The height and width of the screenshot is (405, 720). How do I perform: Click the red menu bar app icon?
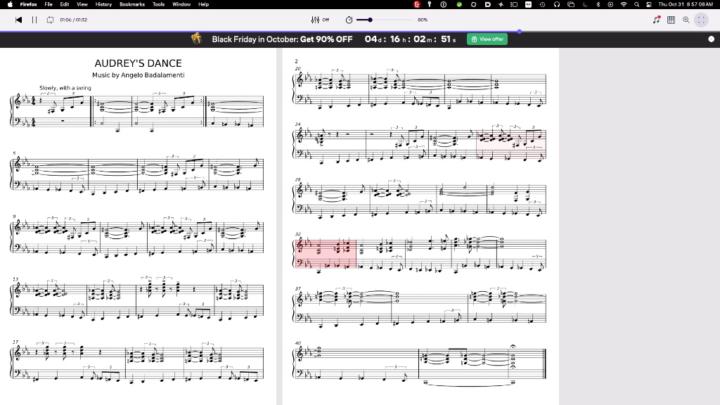417,4
